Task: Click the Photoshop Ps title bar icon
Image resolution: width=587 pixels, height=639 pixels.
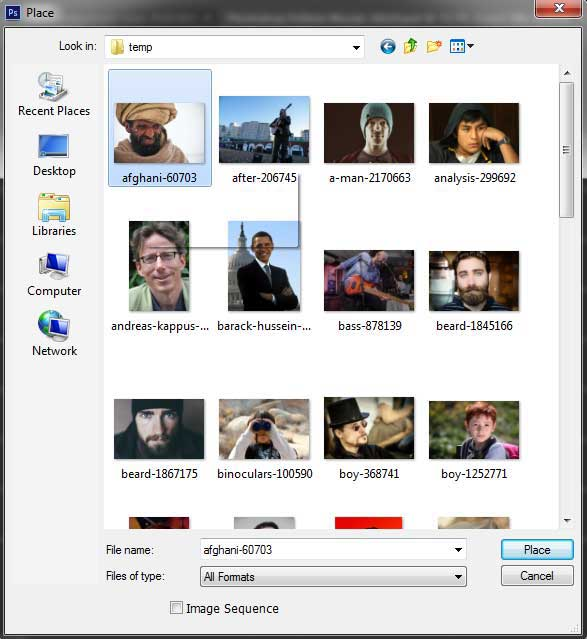Action: (13, 13)
